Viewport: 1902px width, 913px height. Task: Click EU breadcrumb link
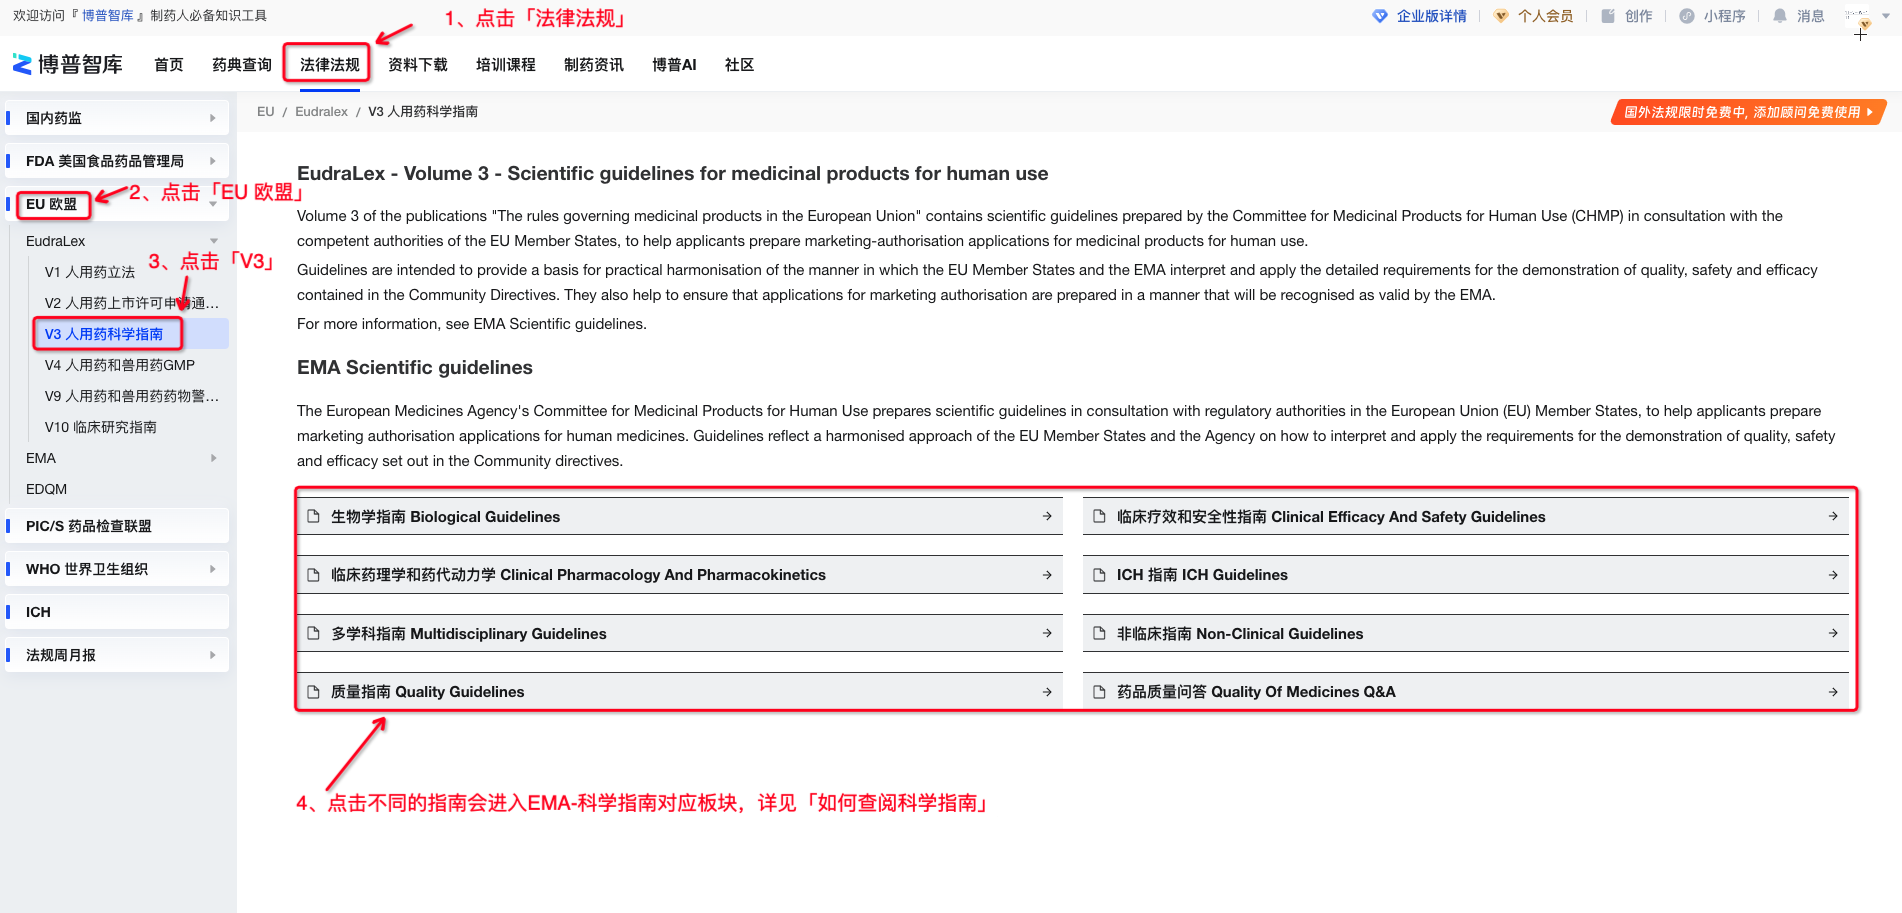tap(266, 112)
